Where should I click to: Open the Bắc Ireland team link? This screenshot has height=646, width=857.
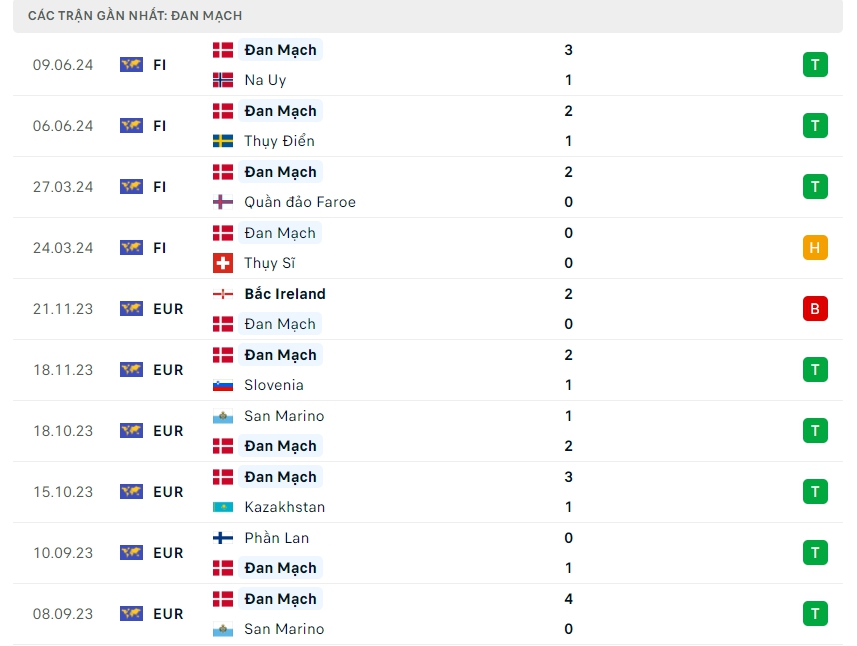(285, 294)
